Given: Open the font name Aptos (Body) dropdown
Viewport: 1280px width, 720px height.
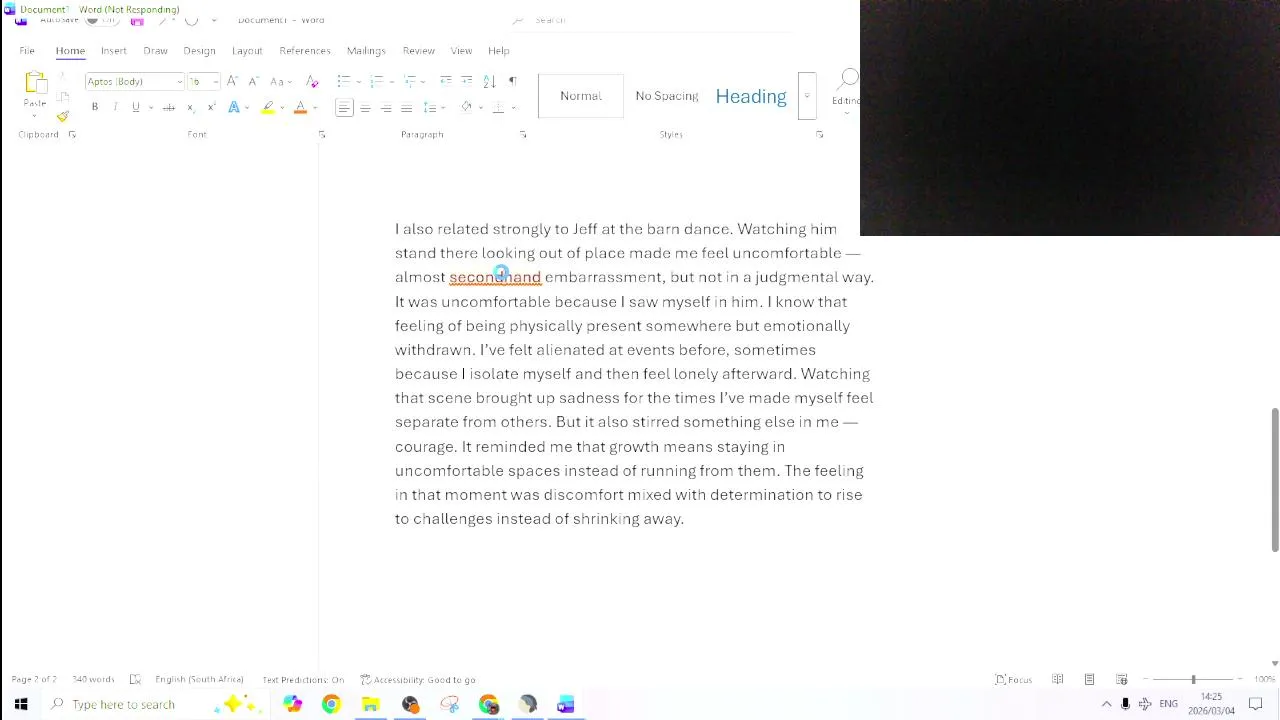Looking at the screenshot, I should [x=179, y=82].
